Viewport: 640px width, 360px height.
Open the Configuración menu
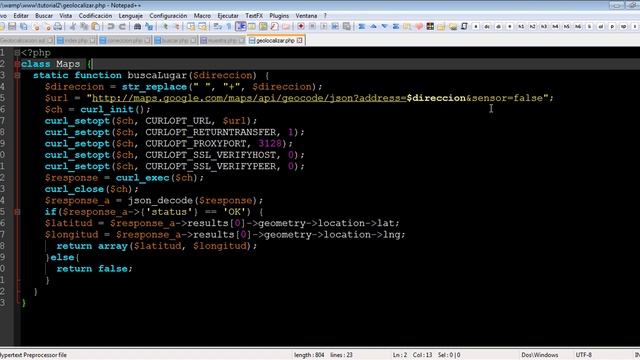[x=168, y=16]
